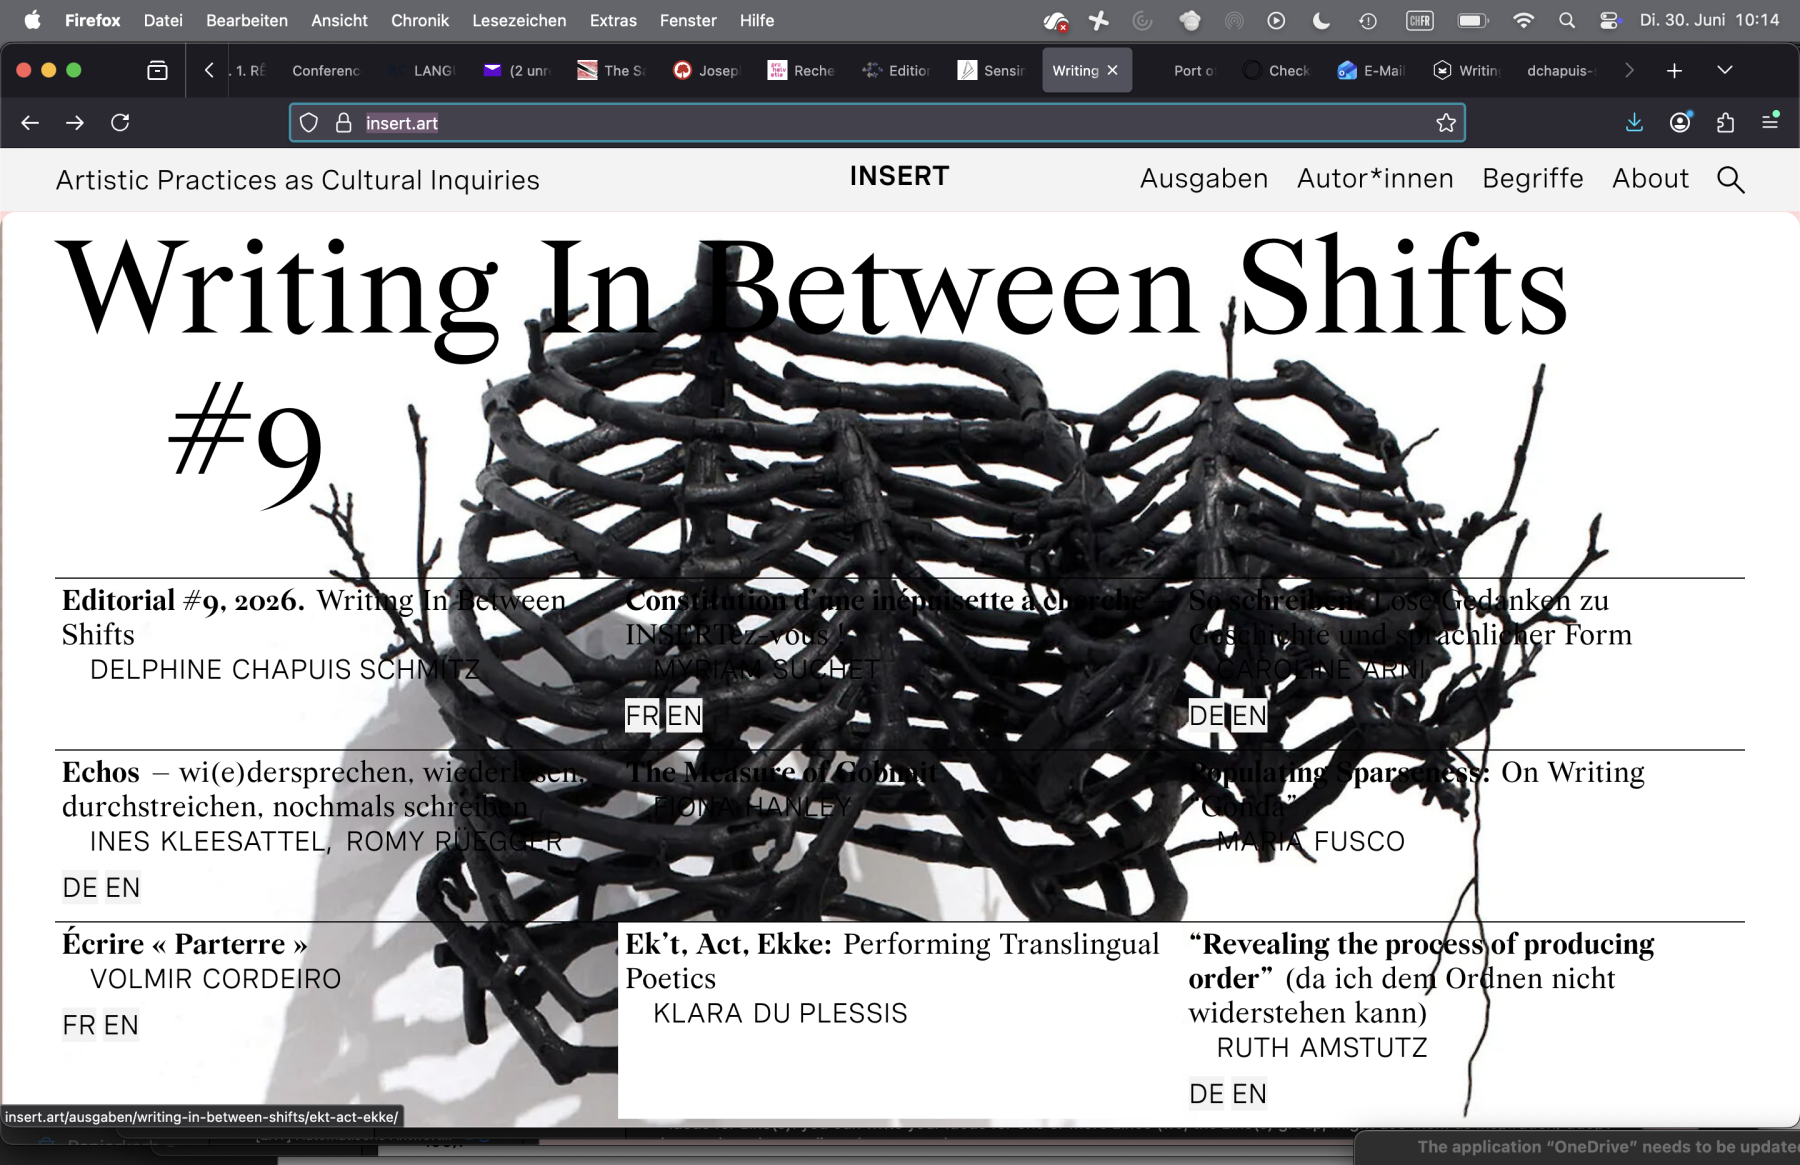Open the Begriffe navigation link

click(1533, 179)
